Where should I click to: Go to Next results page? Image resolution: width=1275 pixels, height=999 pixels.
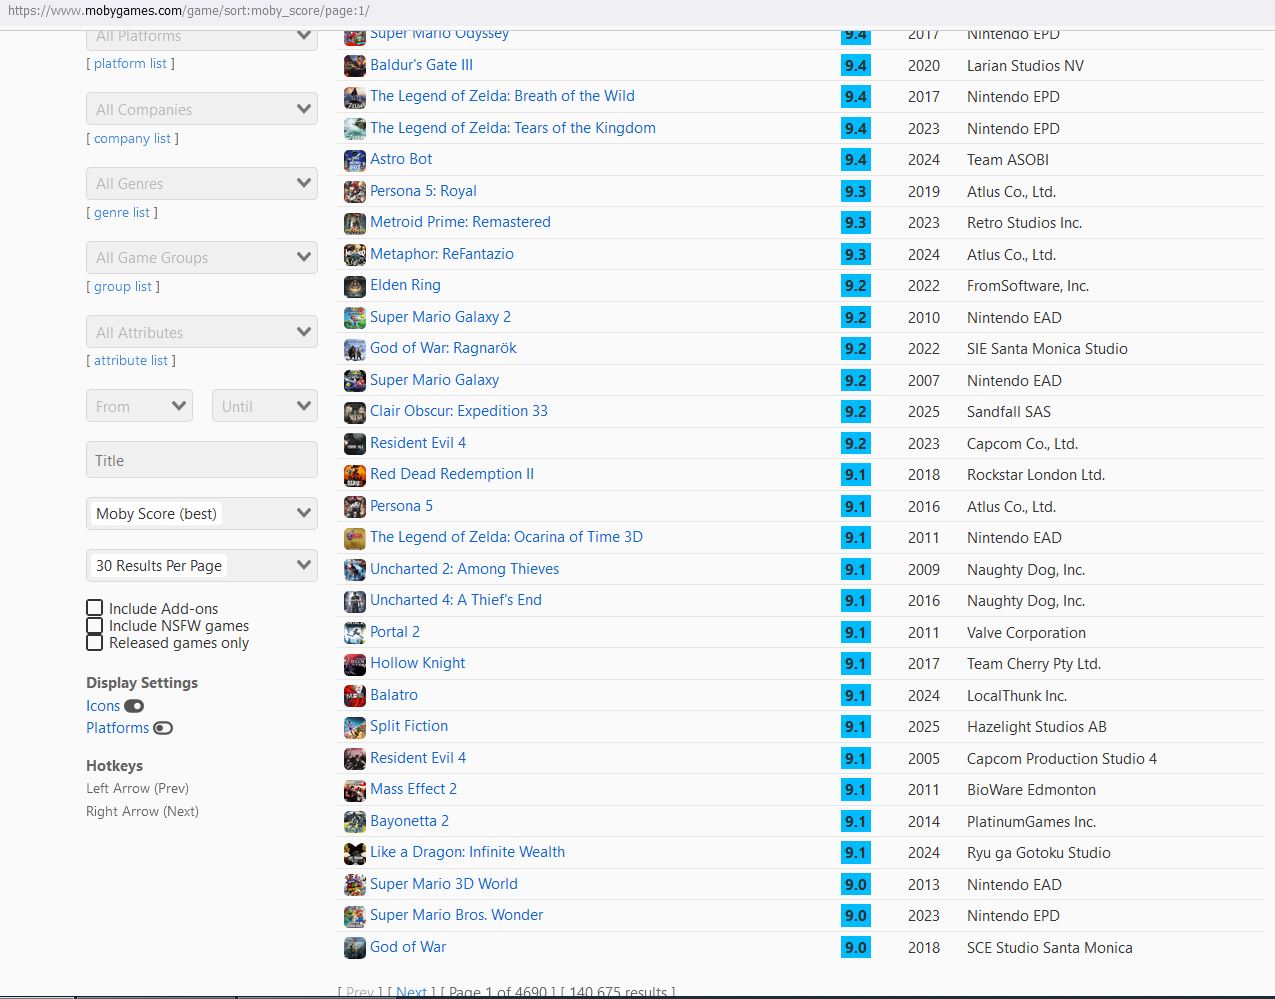411,992
